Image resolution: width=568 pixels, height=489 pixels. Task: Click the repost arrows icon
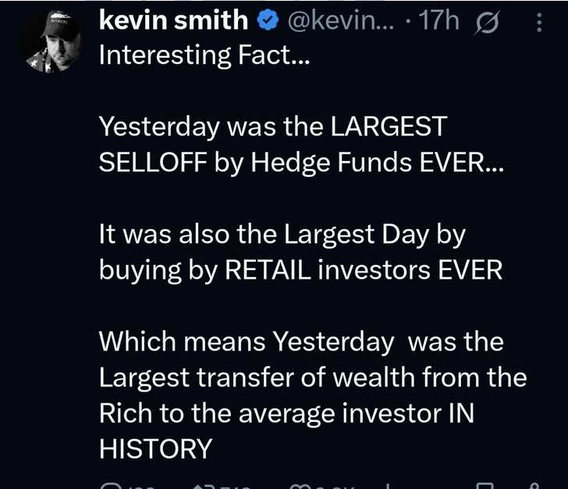point(203,486)
